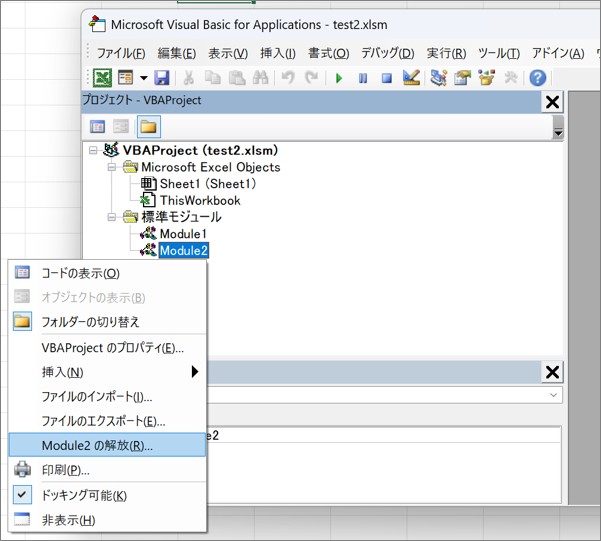Select ThisWorkbook in project tree
Screen dimensions: 601x541
click(x=200, y=201)
